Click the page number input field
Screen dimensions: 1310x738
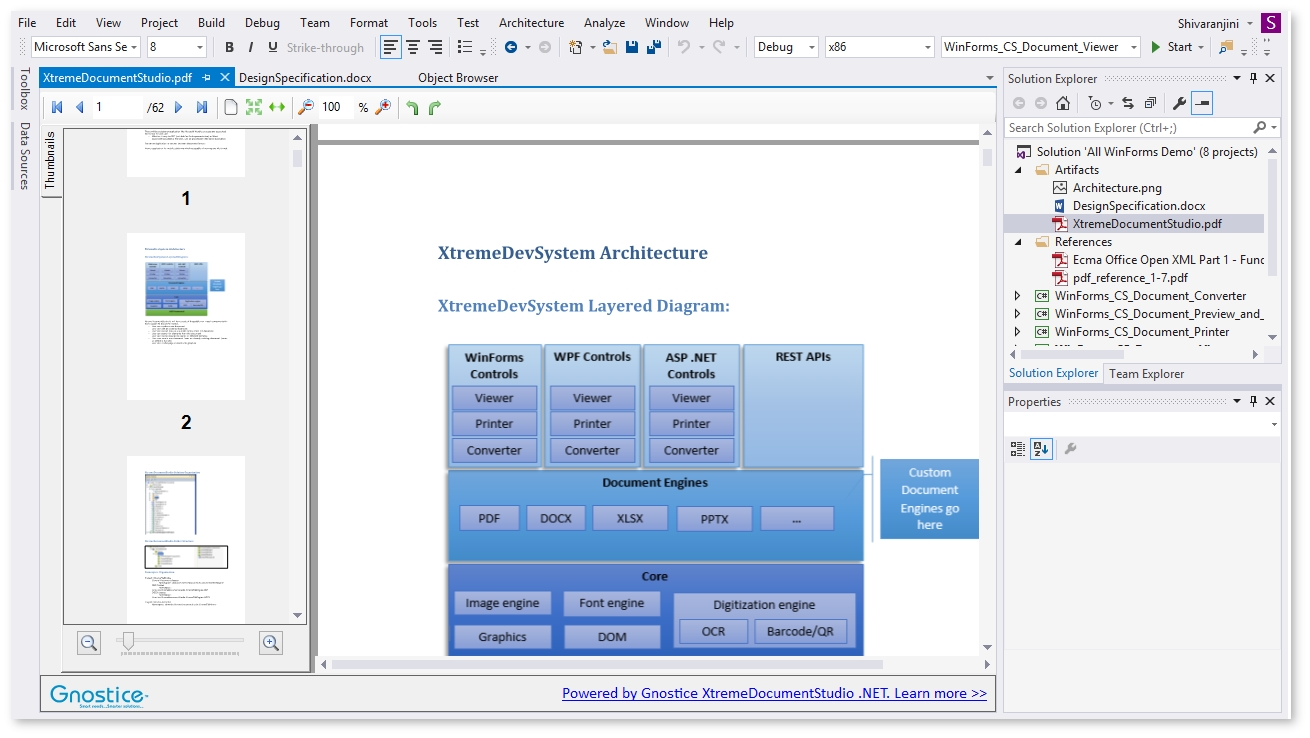click(117, 107)
